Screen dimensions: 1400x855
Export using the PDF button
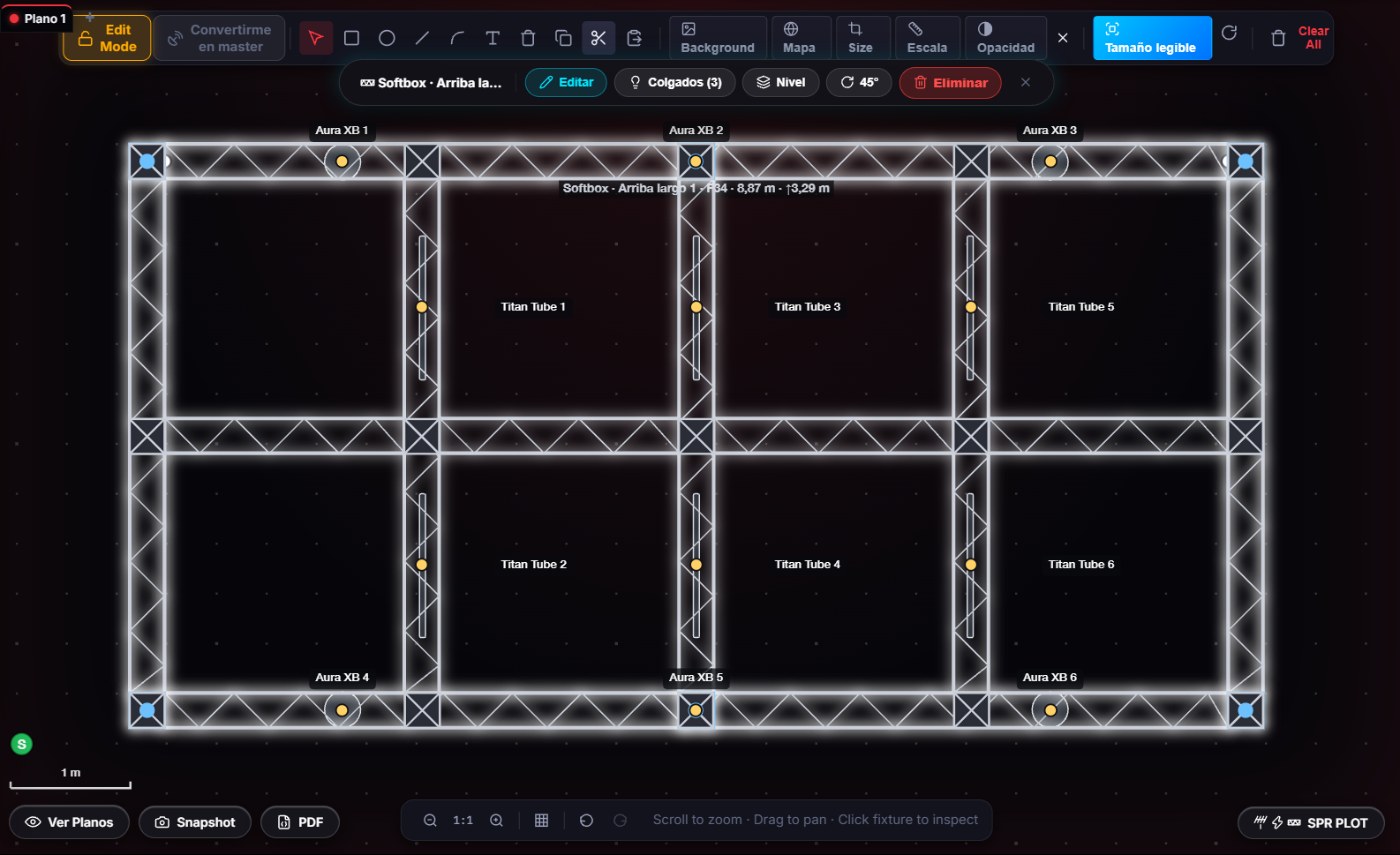click(300, 822)
